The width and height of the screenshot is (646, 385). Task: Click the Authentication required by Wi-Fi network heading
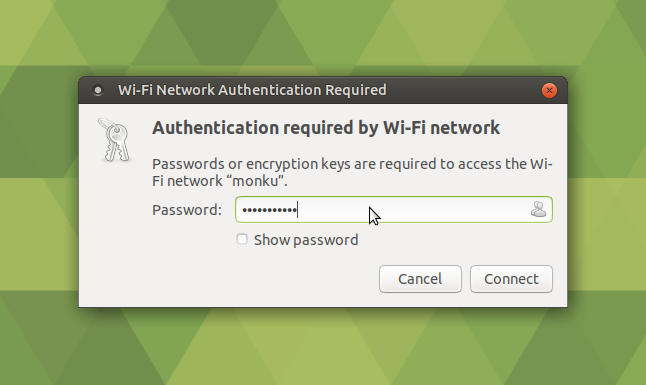pos(326,128)
